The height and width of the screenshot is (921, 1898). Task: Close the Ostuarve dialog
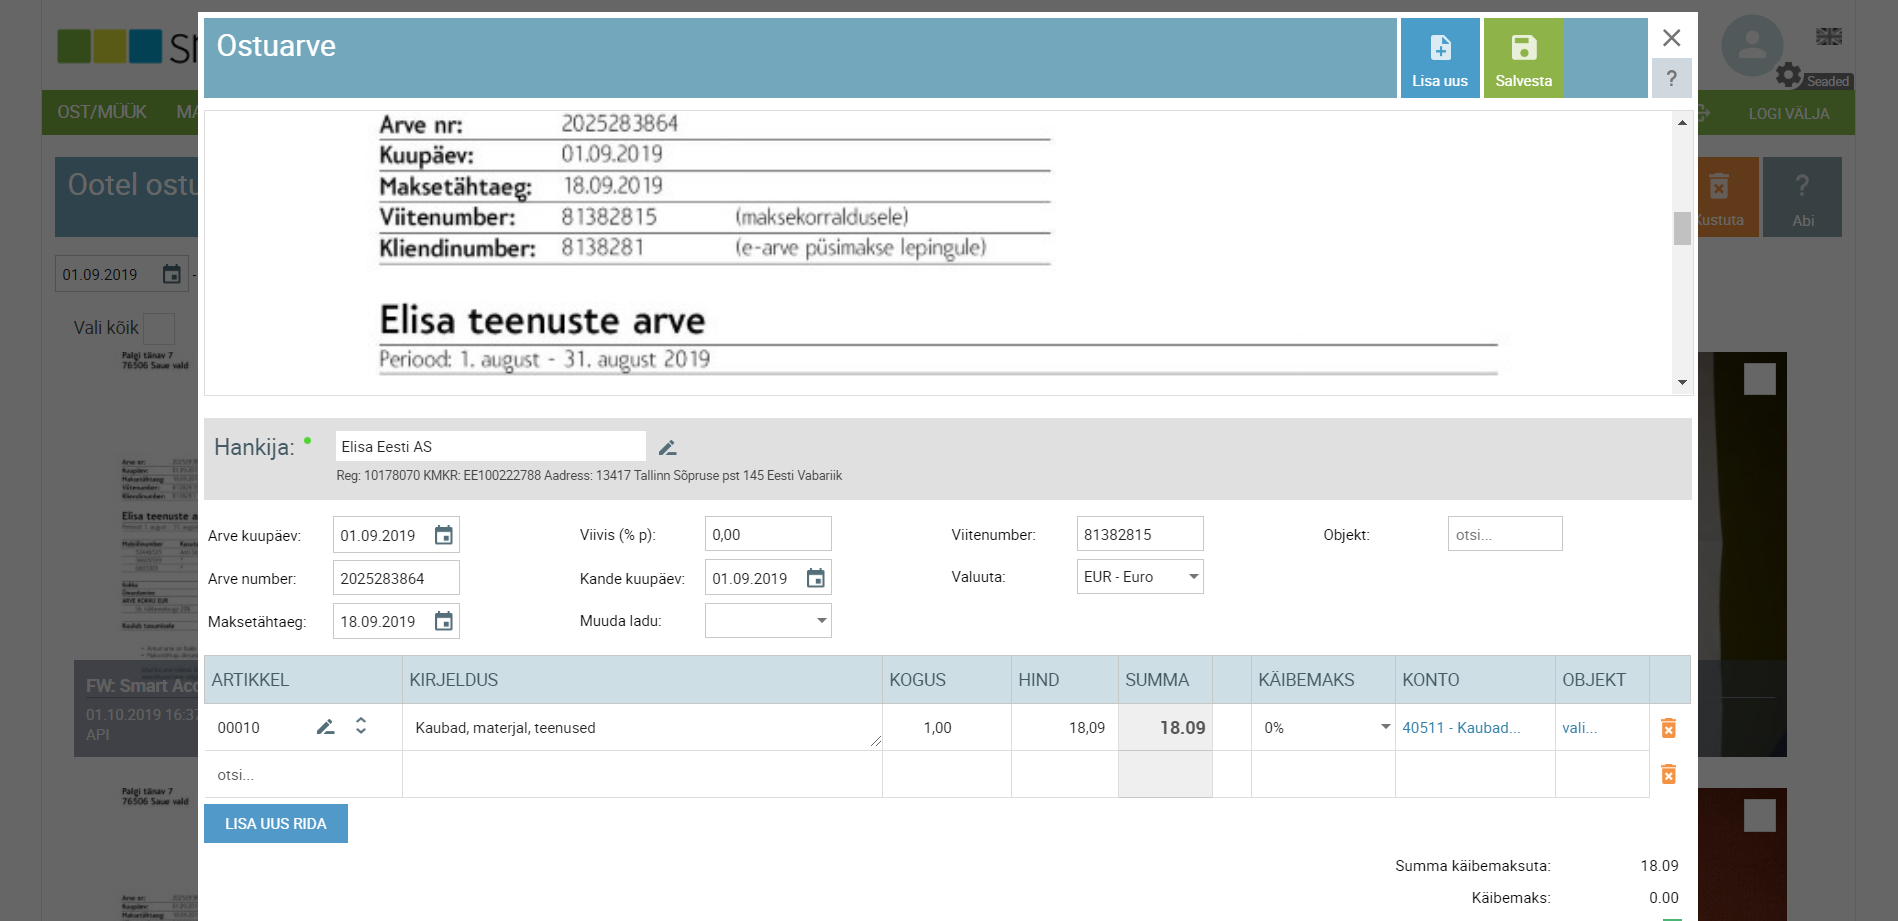[x=1671, y=38]
